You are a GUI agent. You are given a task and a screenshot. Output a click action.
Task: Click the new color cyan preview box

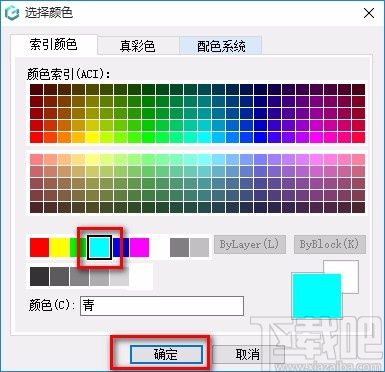click(317, 296)
